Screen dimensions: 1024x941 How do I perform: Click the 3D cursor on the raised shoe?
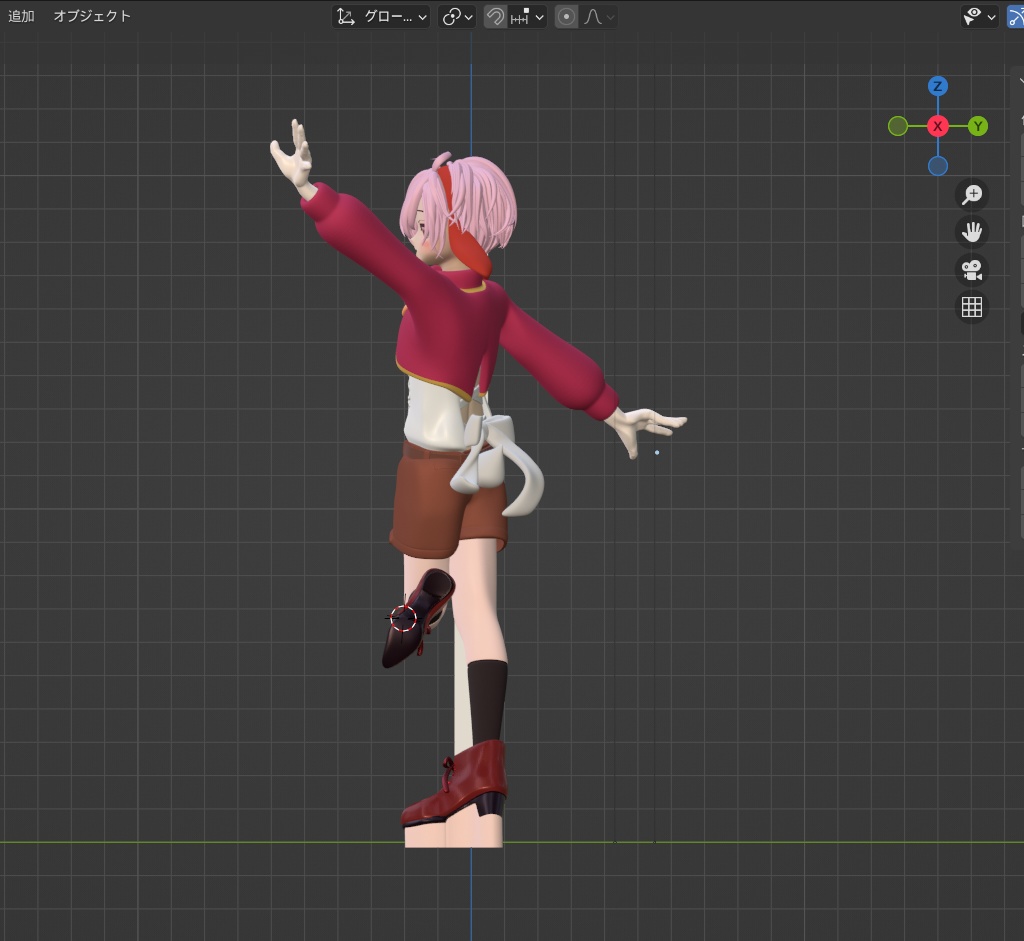click(402, 618)
